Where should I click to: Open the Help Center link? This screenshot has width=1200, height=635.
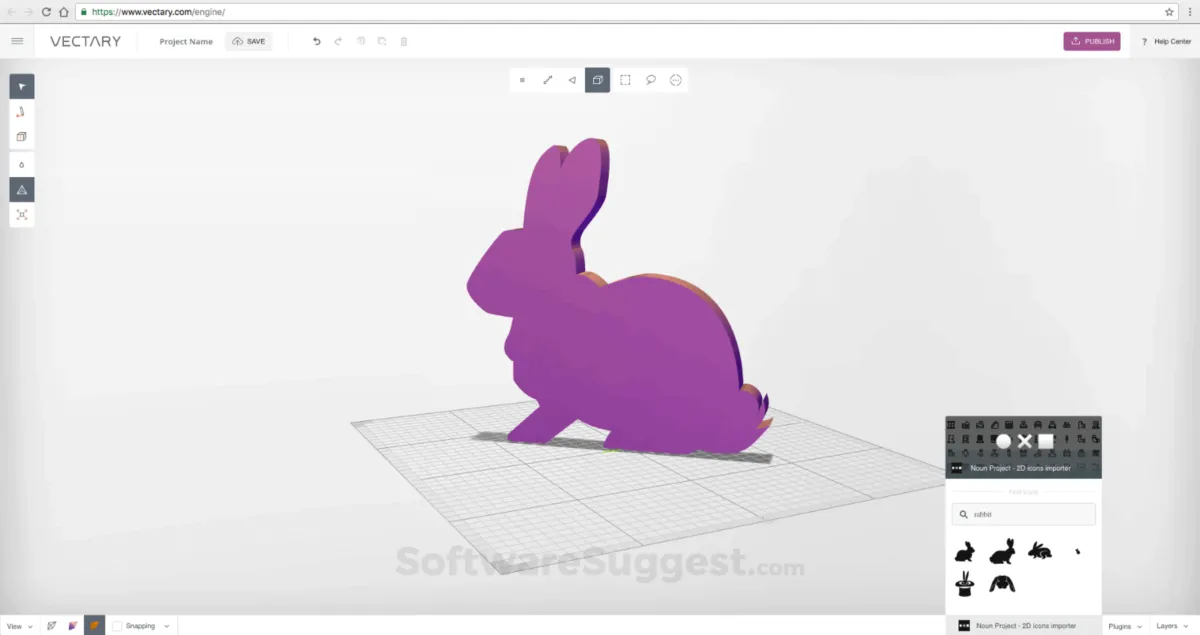coord(1166,41)
